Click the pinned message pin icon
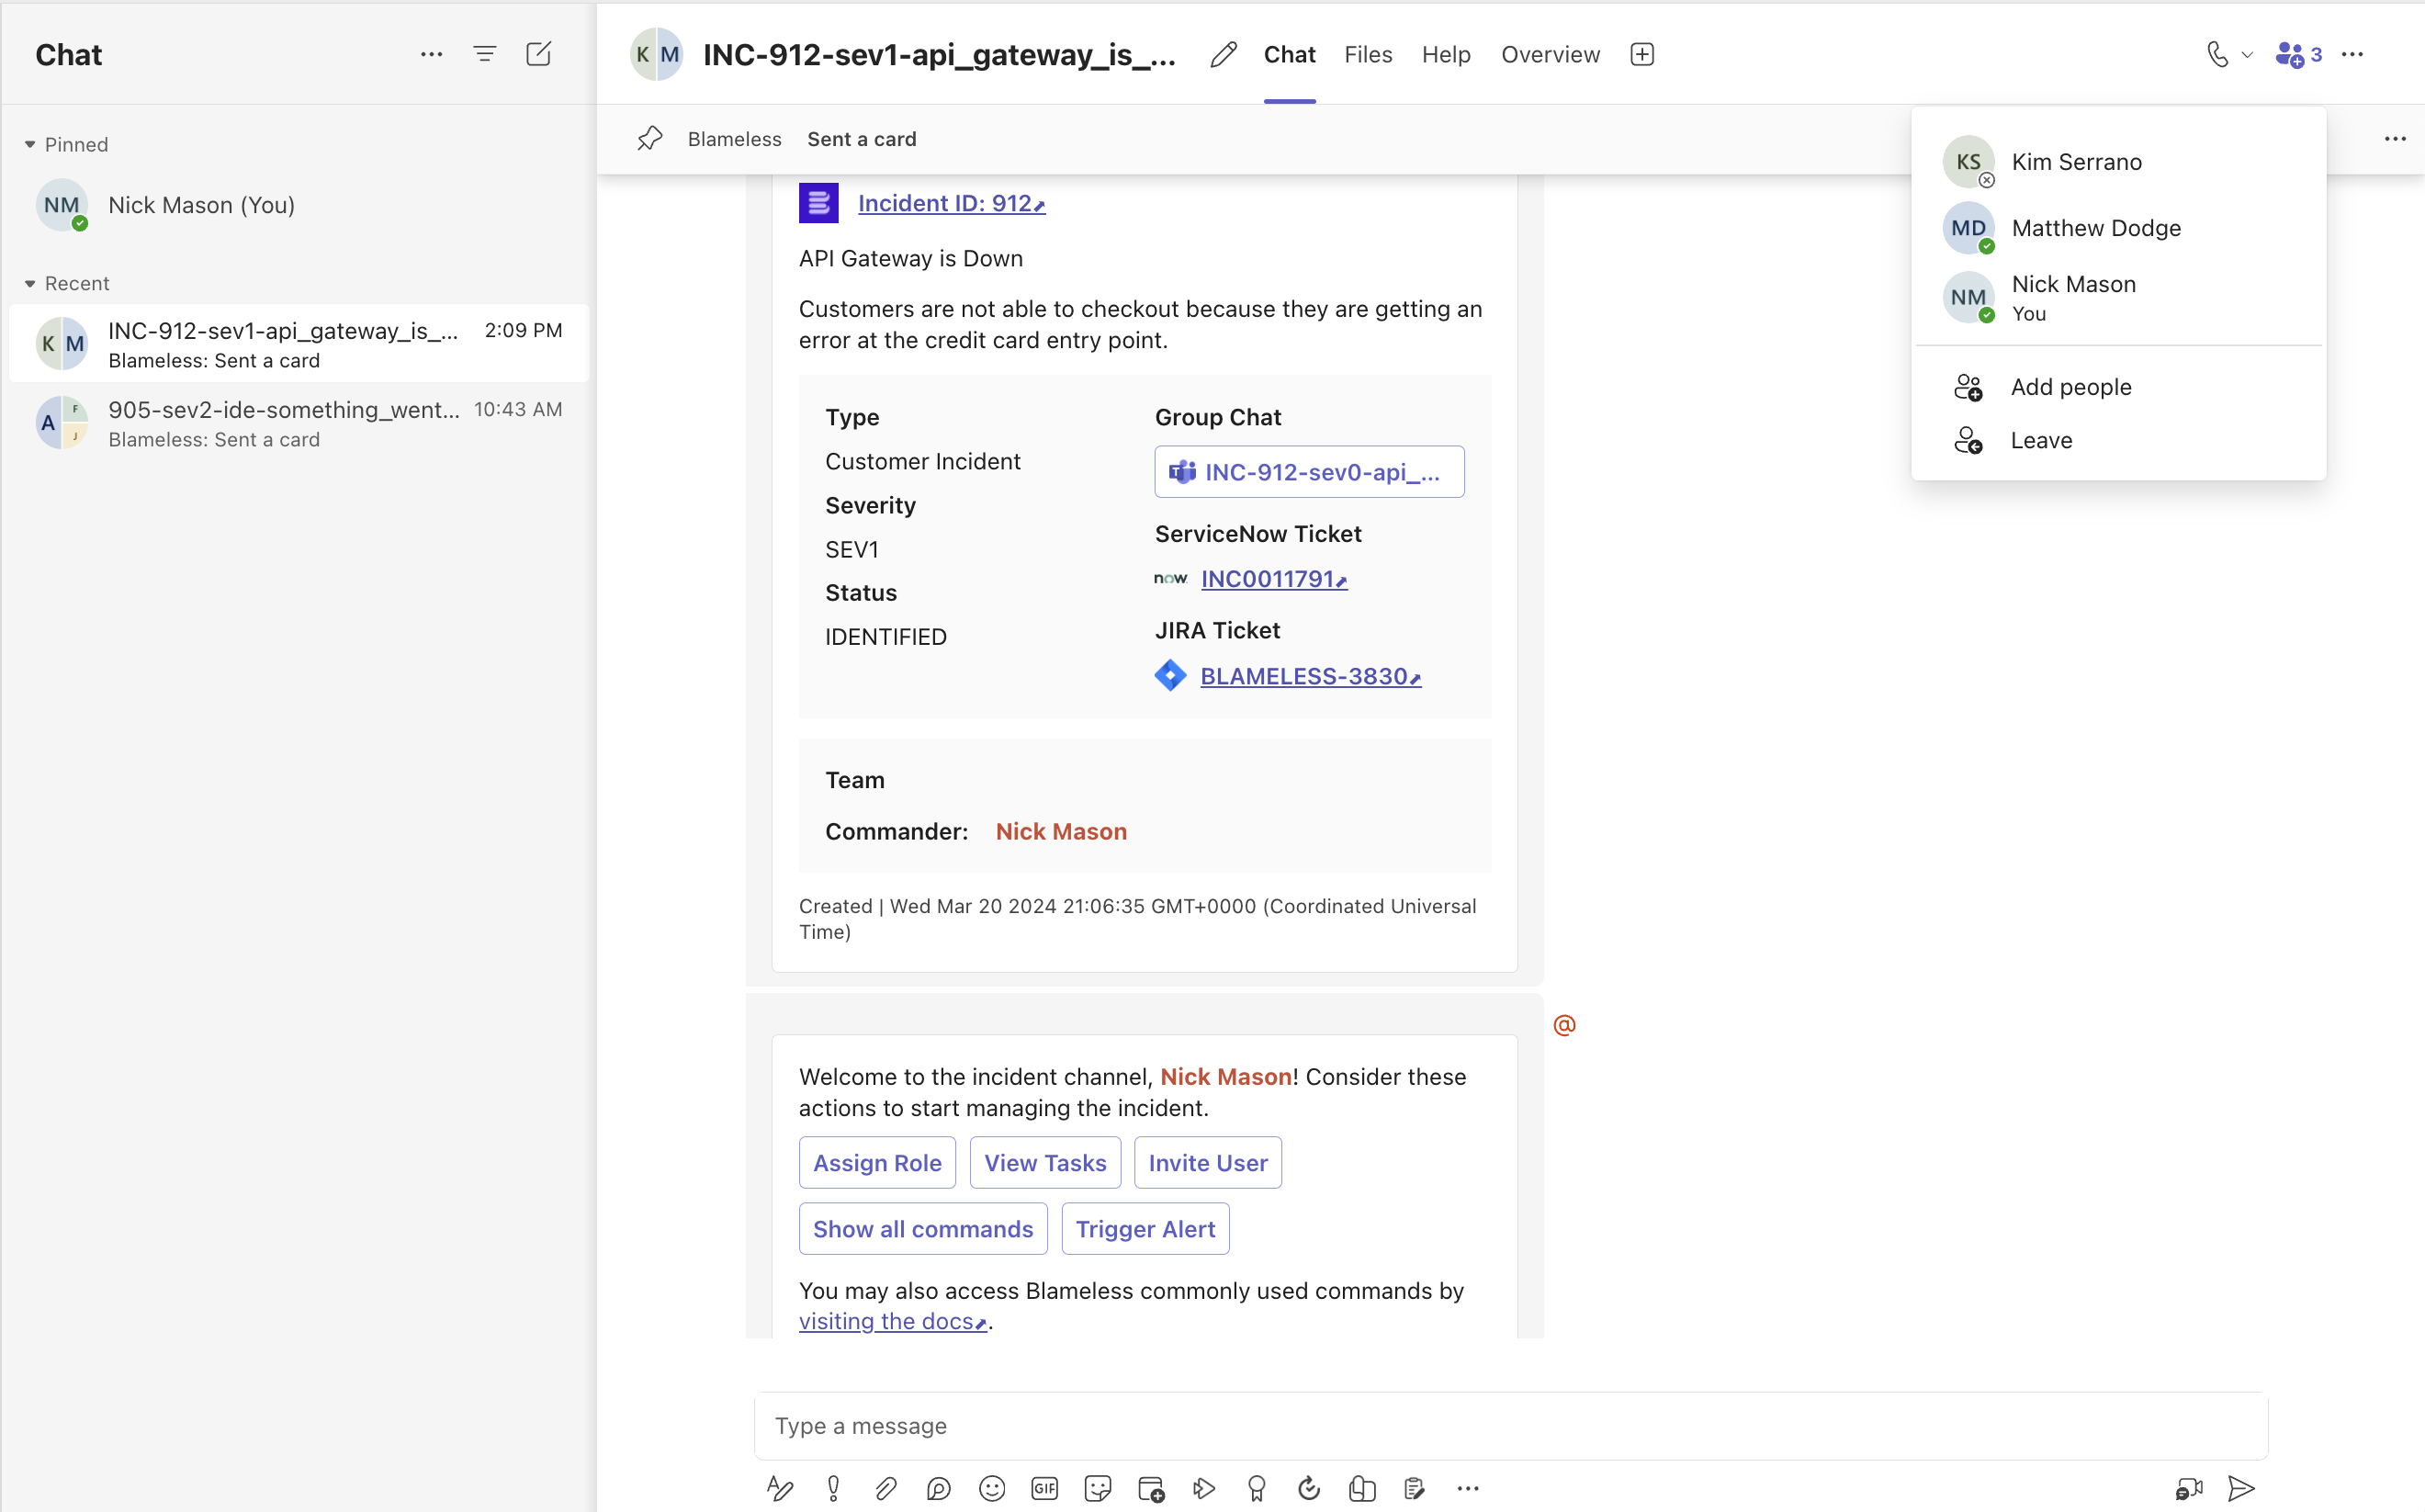This screenshot has width=2425, height=1512. (x=650, y=139)
